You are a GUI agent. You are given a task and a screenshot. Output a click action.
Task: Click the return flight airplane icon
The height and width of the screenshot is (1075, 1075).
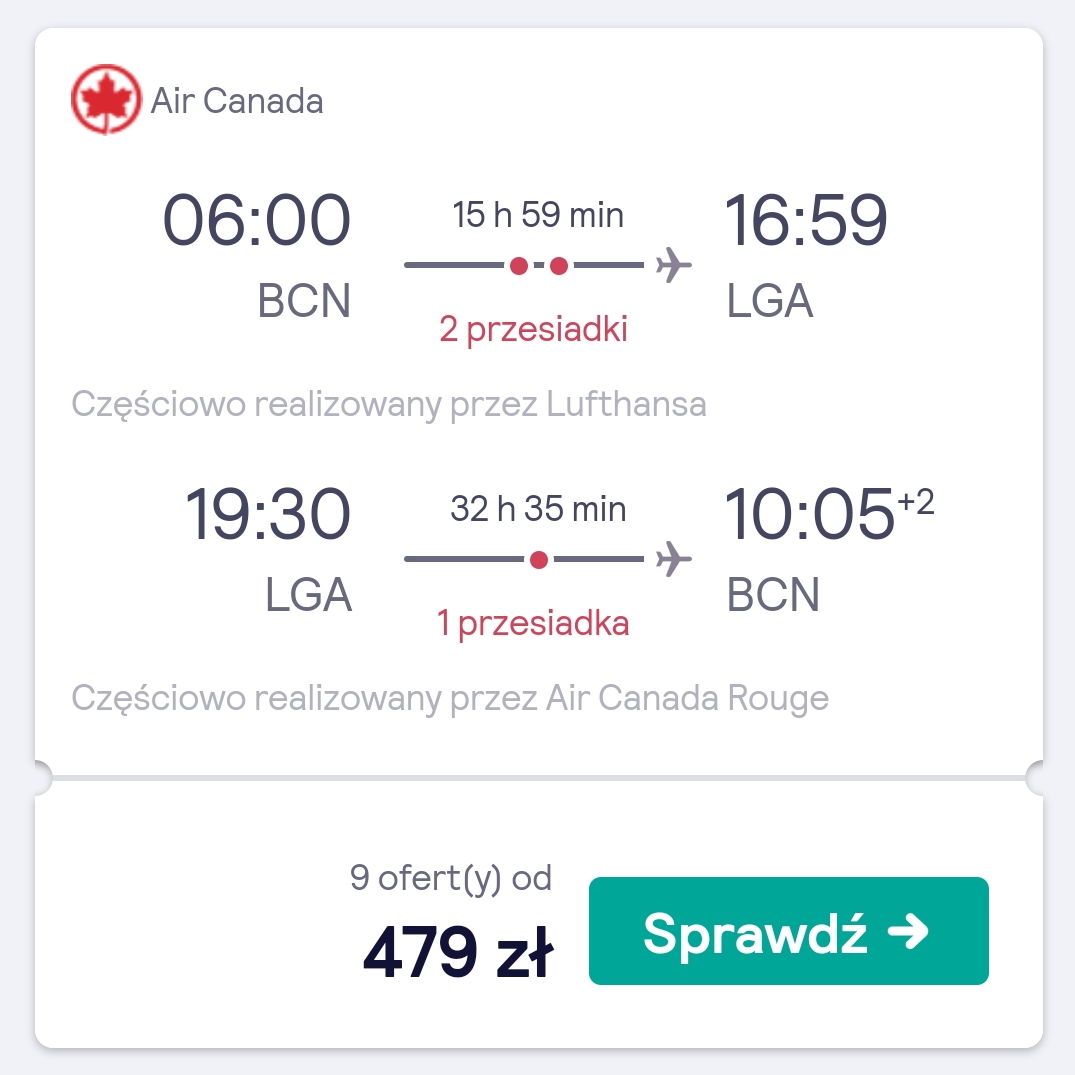[673, 559]
